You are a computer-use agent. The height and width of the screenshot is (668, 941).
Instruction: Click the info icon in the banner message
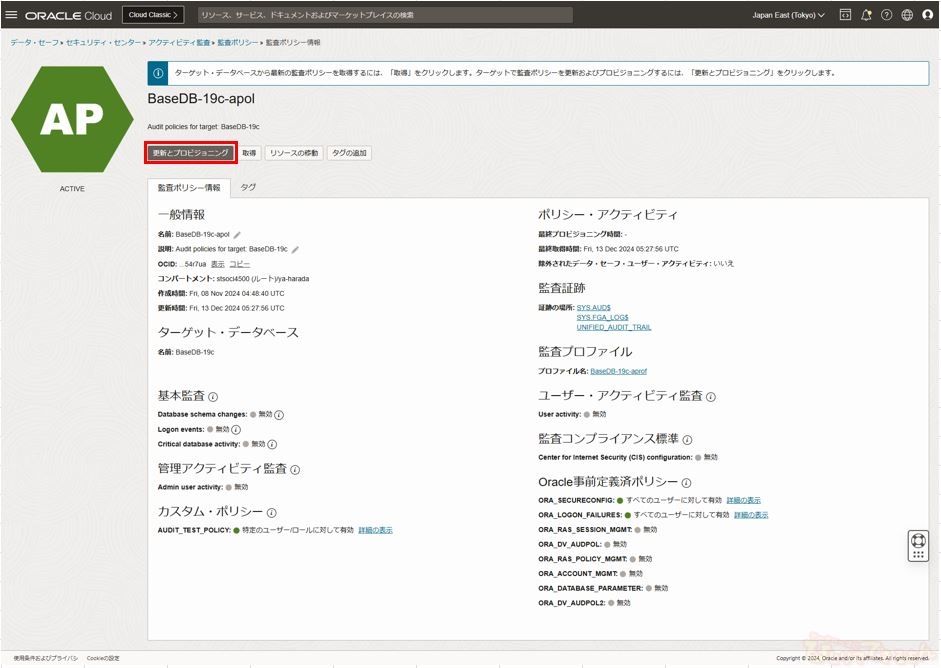click(x=158, y=73)
